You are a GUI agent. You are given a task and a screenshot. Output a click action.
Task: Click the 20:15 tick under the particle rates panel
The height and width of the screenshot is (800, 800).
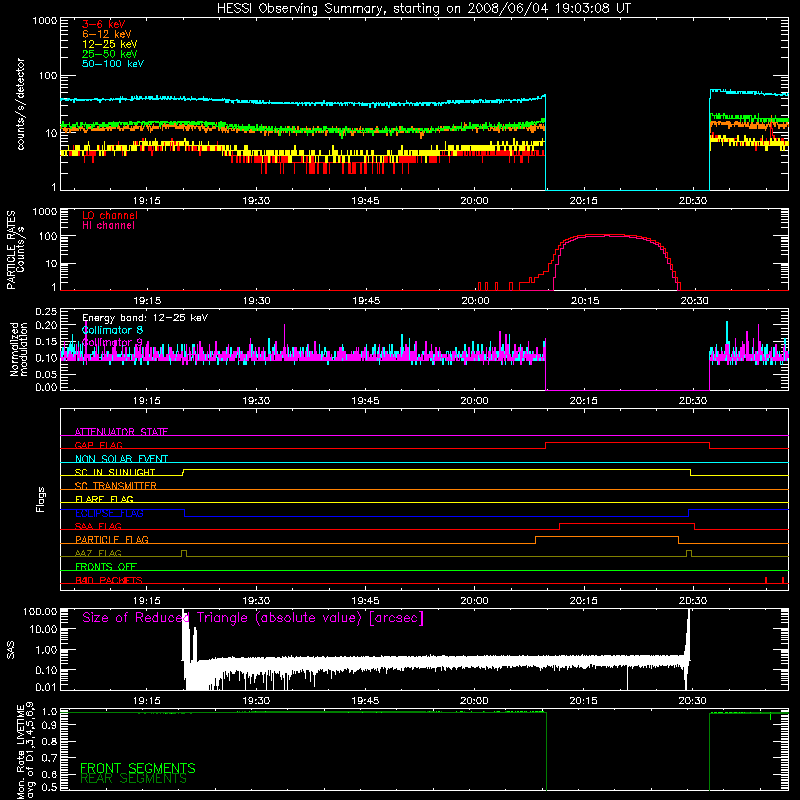point(585,301)
